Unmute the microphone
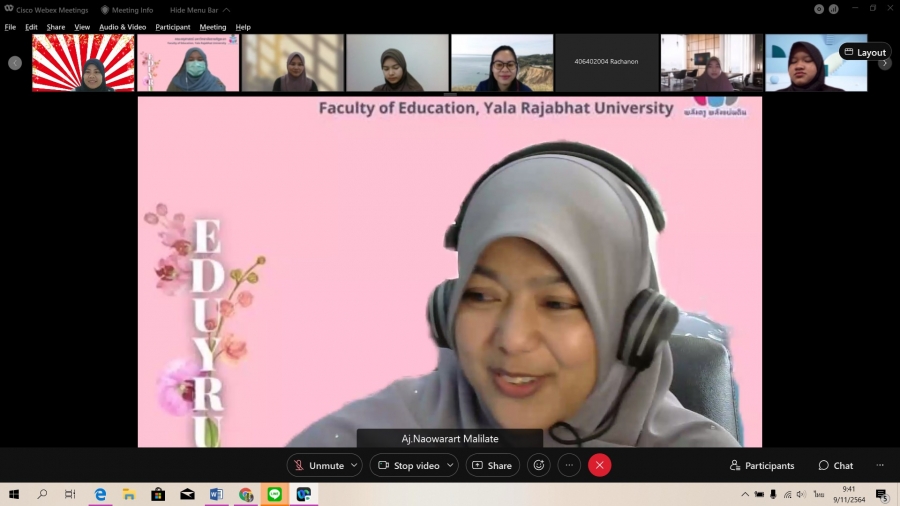This screenshot has width=900, height=506. click(318, 465)
